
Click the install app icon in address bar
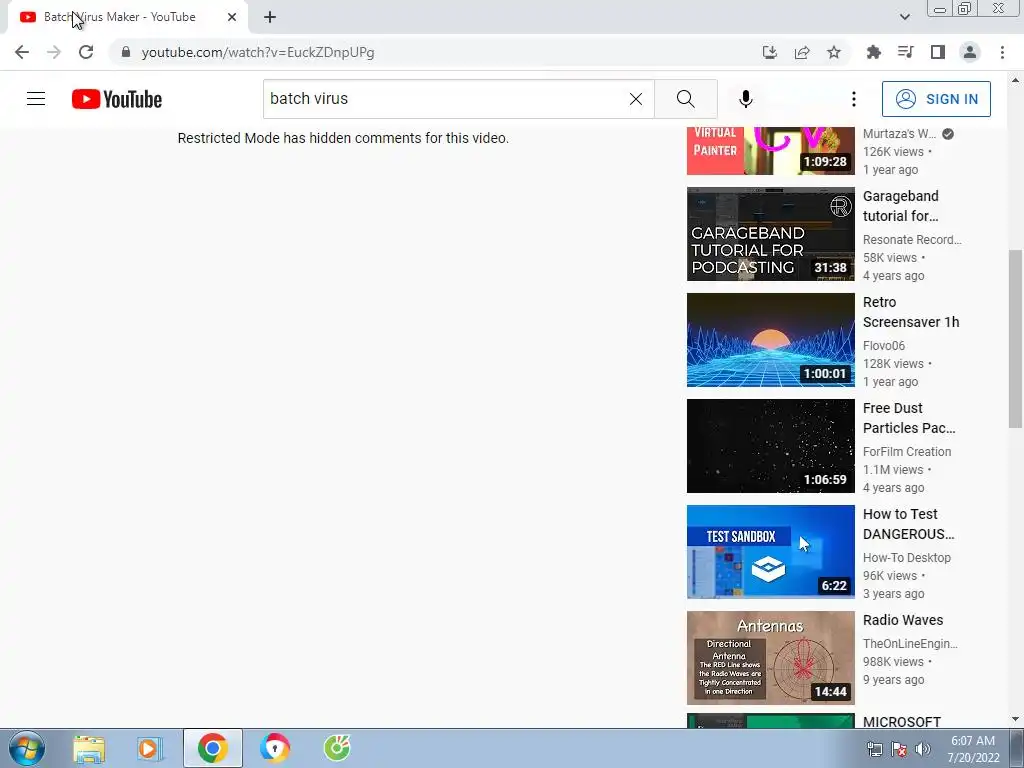pos(770,52)
